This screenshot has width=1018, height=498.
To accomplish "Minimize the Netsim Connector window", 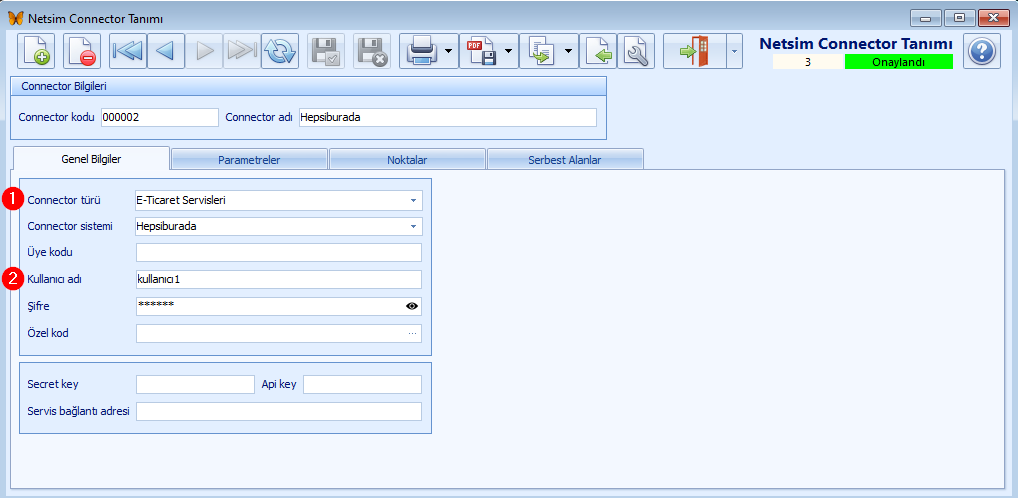I will (x=925, y=18).
